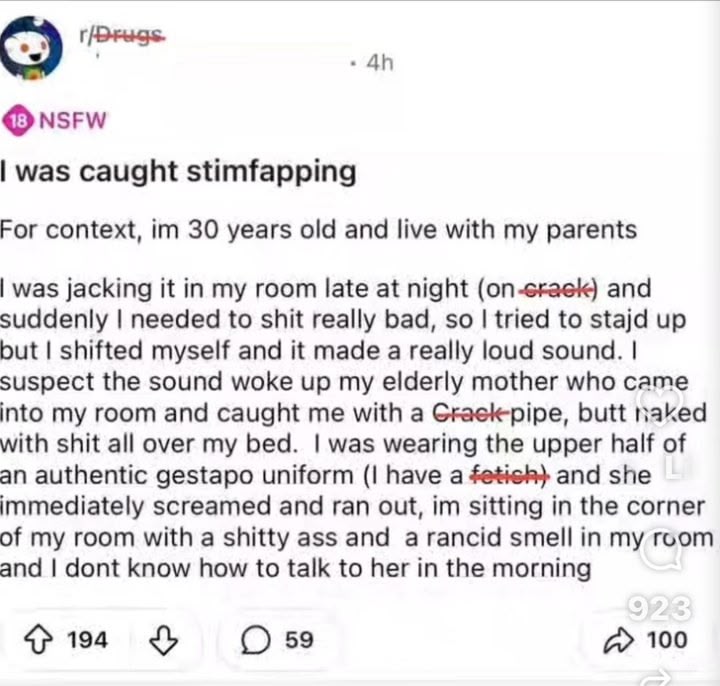Viewport: 720px width, 686px height.
Task: Open the post title 'I was caught stimfapping'
Action: click(178, 172)
